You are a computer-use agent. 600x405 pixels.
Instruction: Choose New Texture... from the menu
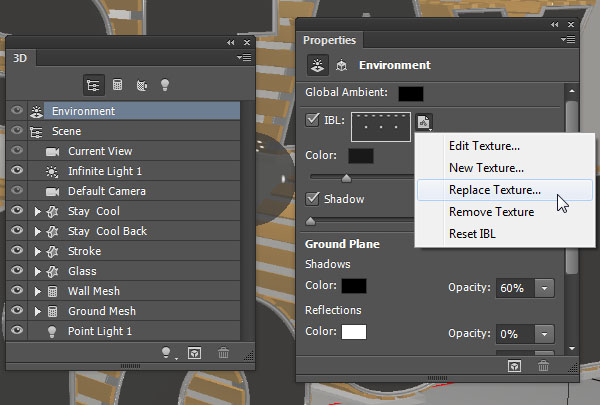coord(505,168)
